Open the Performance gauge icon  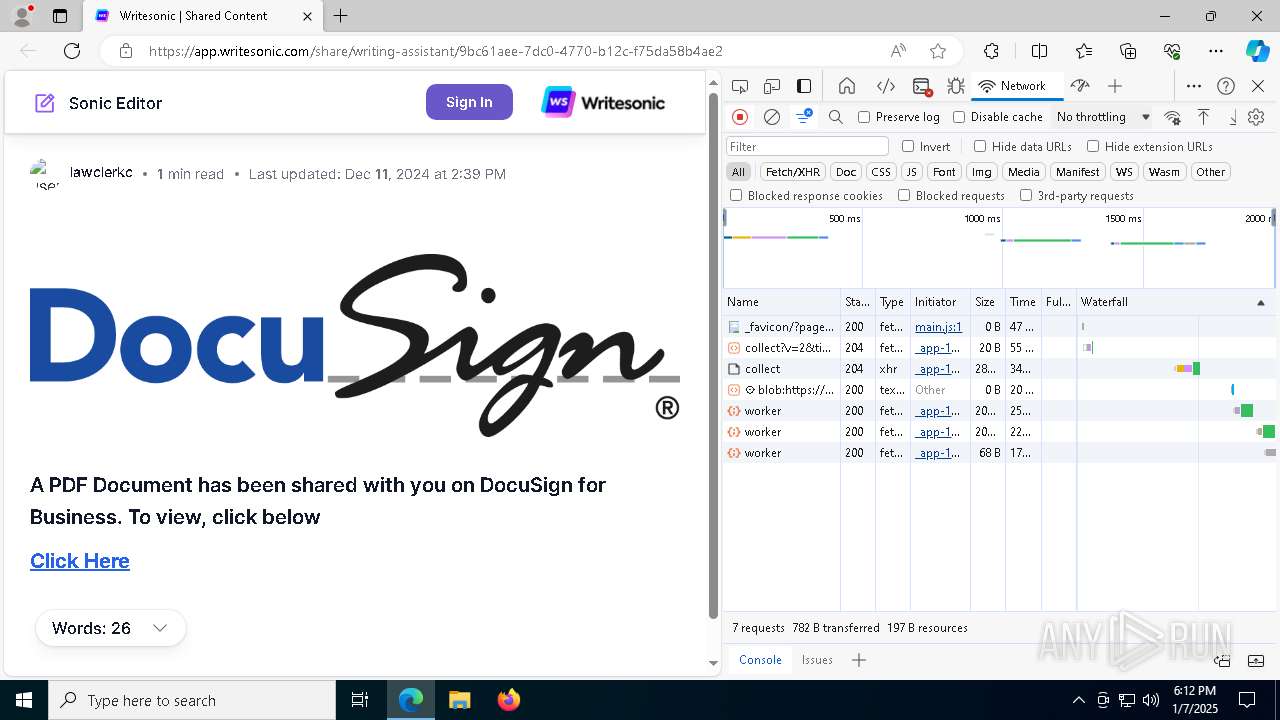[x=1079, y=86]
